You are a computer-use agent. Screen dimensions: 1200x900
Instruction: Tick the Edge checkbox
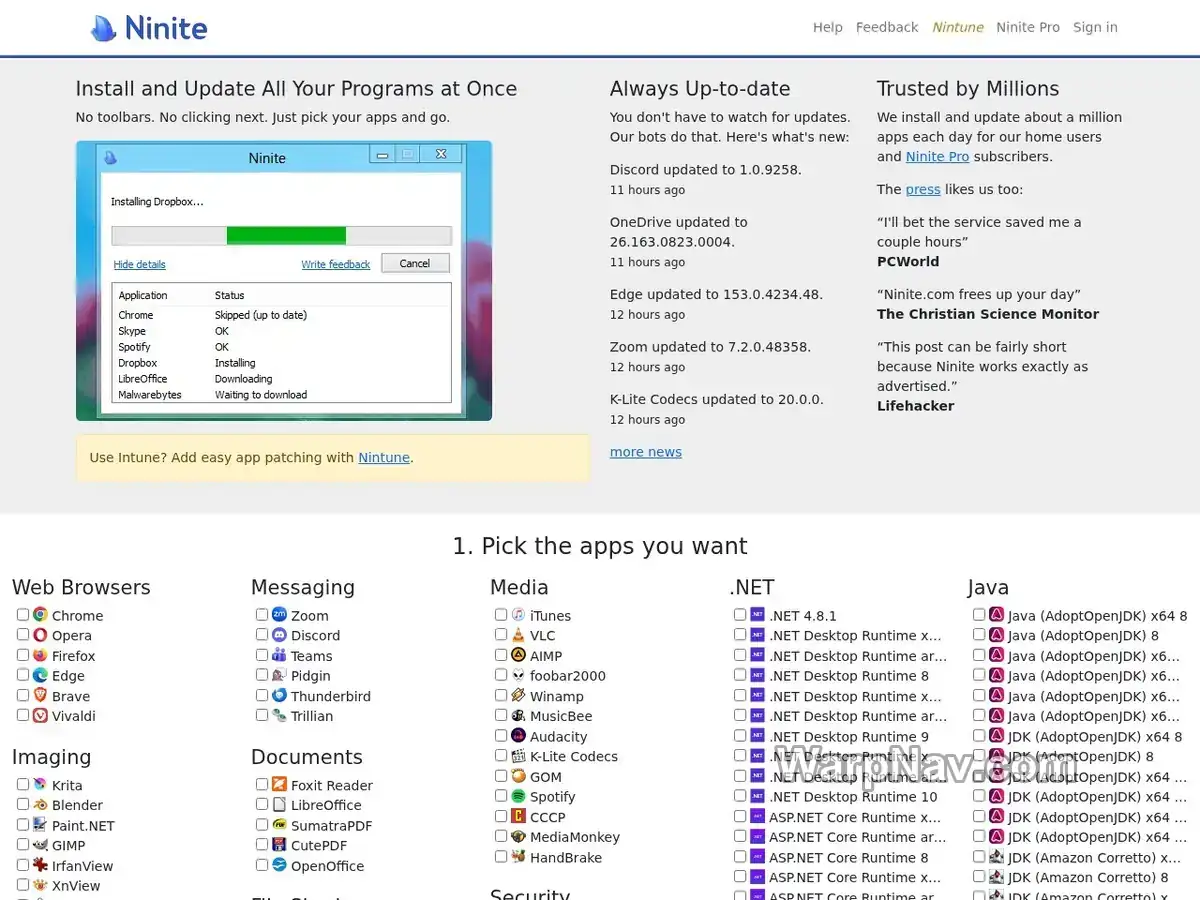pos(23,675)
